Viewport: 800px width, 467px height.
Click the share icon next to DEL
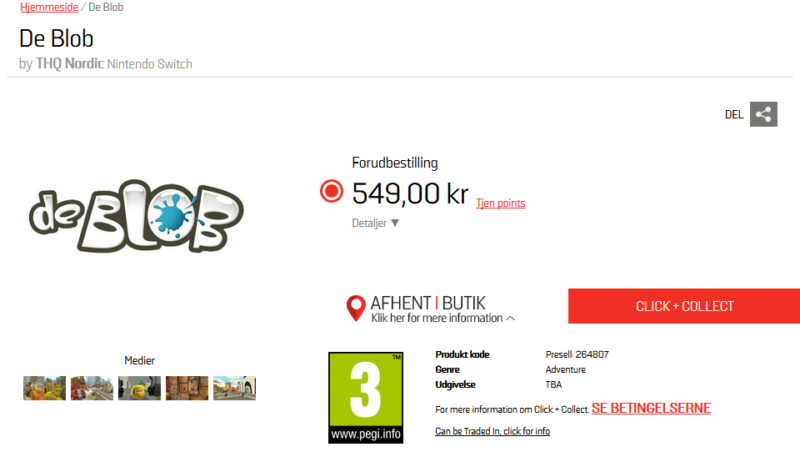[763, 114]
